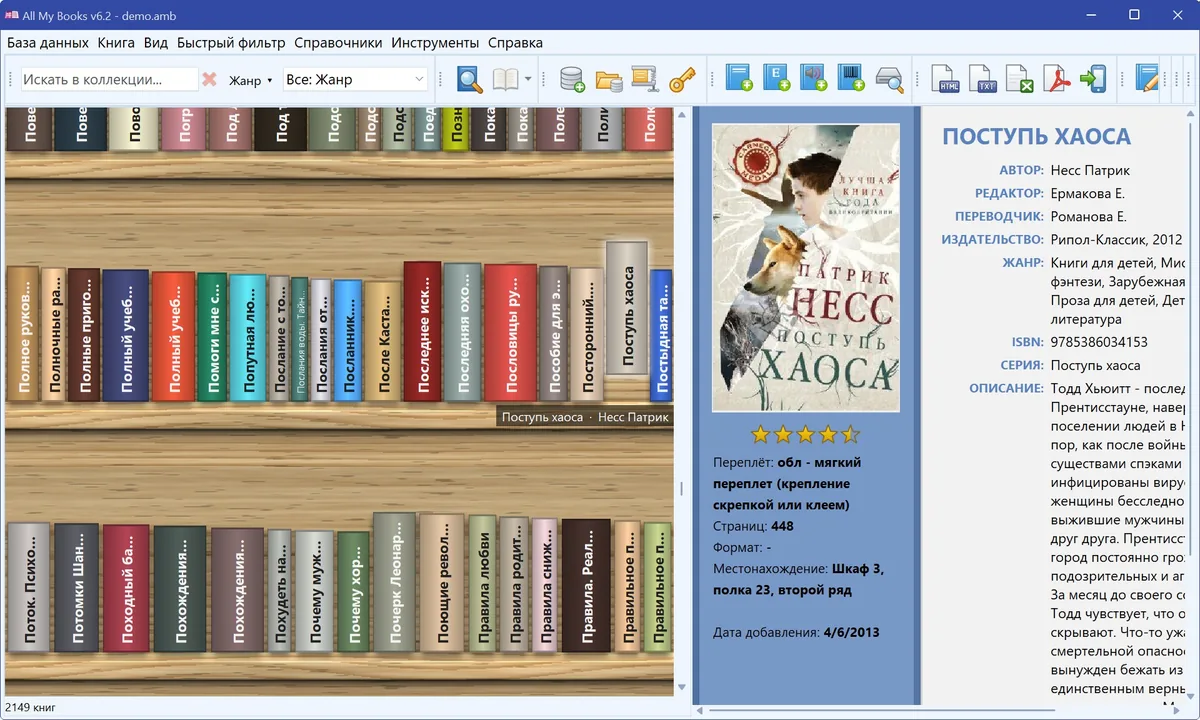Export collection to PDF icon
The width and height of the screenshot is (1200, 720).
click(x=1056, y=79)
